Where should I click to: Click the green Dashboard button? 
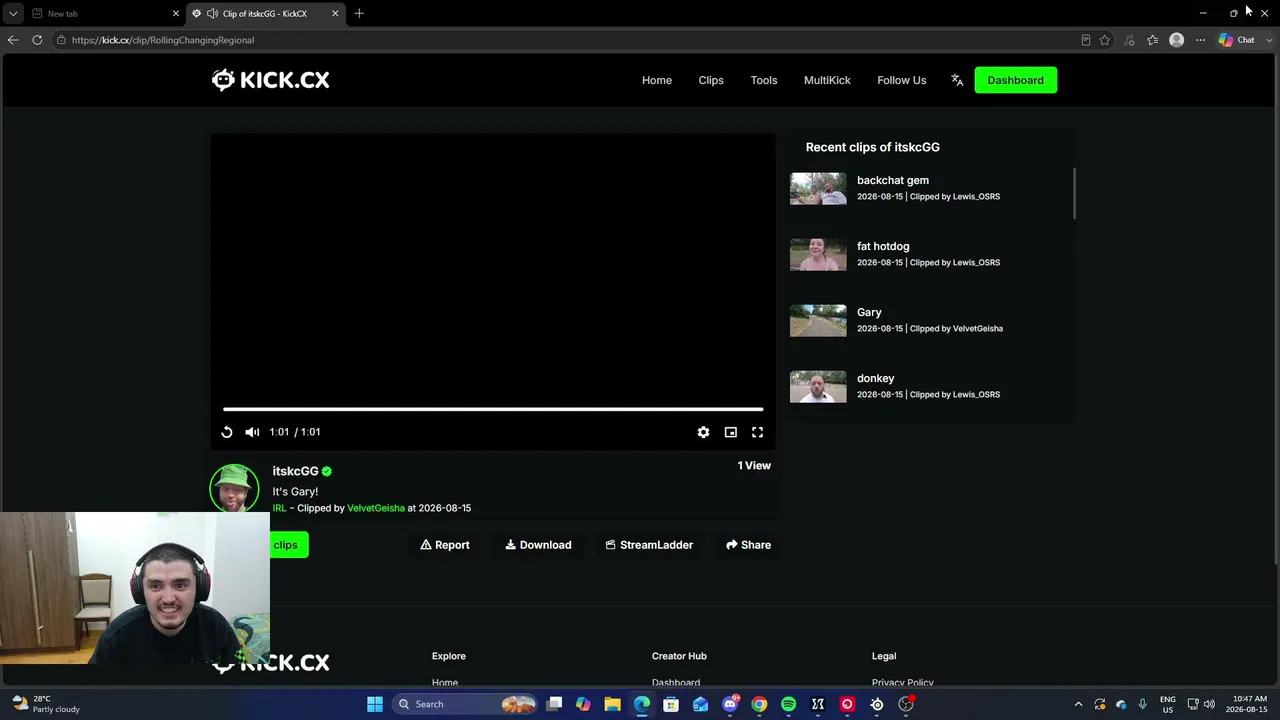[x=1015, y=80]
